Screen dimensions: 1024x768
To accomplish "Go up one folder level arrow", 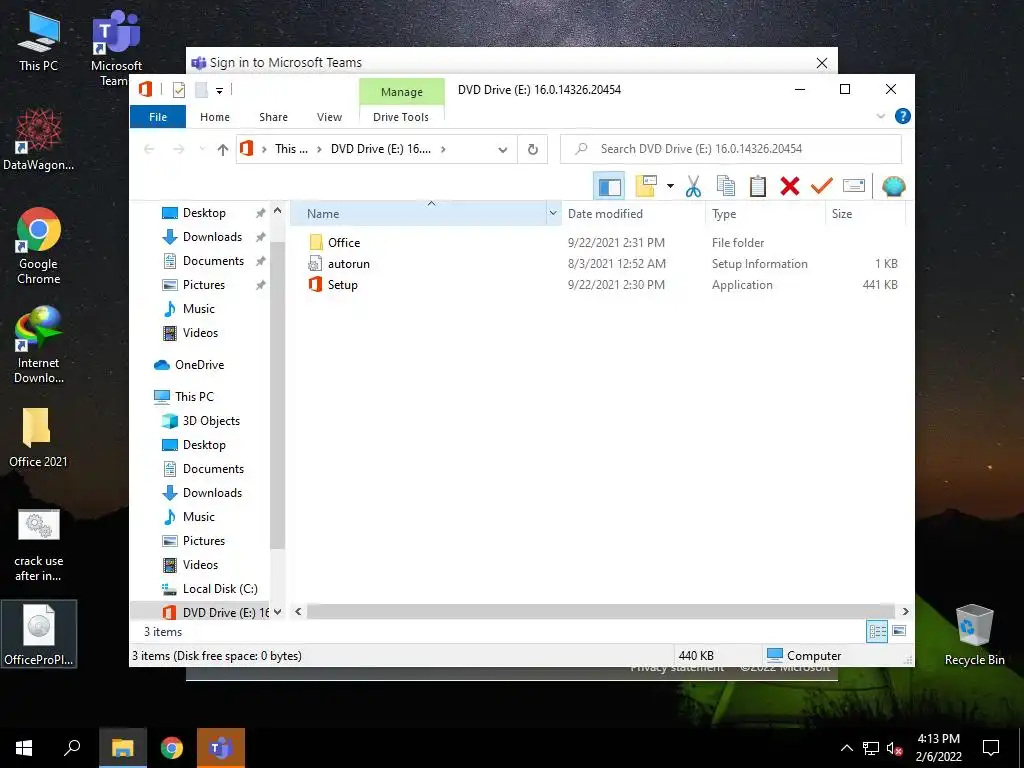I will click(x=223, y=150).
